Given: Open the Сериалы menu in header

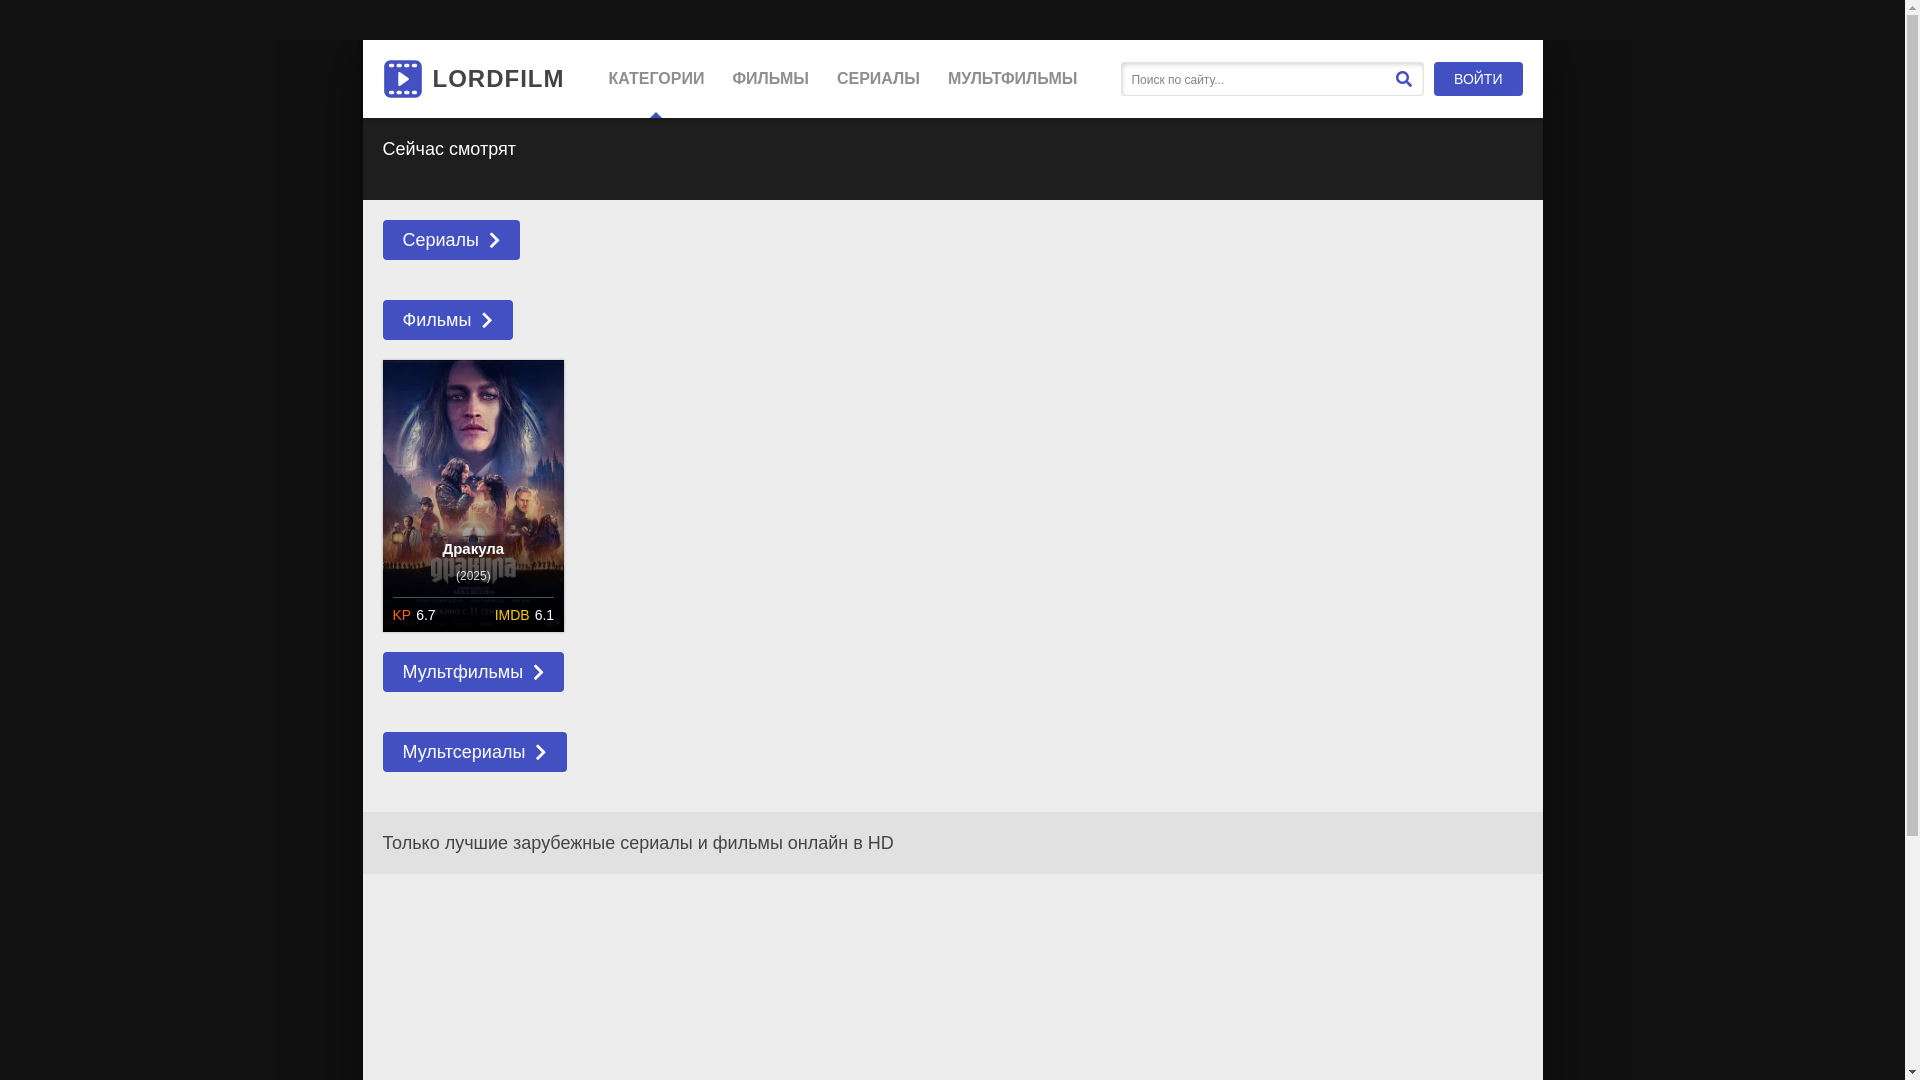Looking at the screenshot, I should (878, 79).
